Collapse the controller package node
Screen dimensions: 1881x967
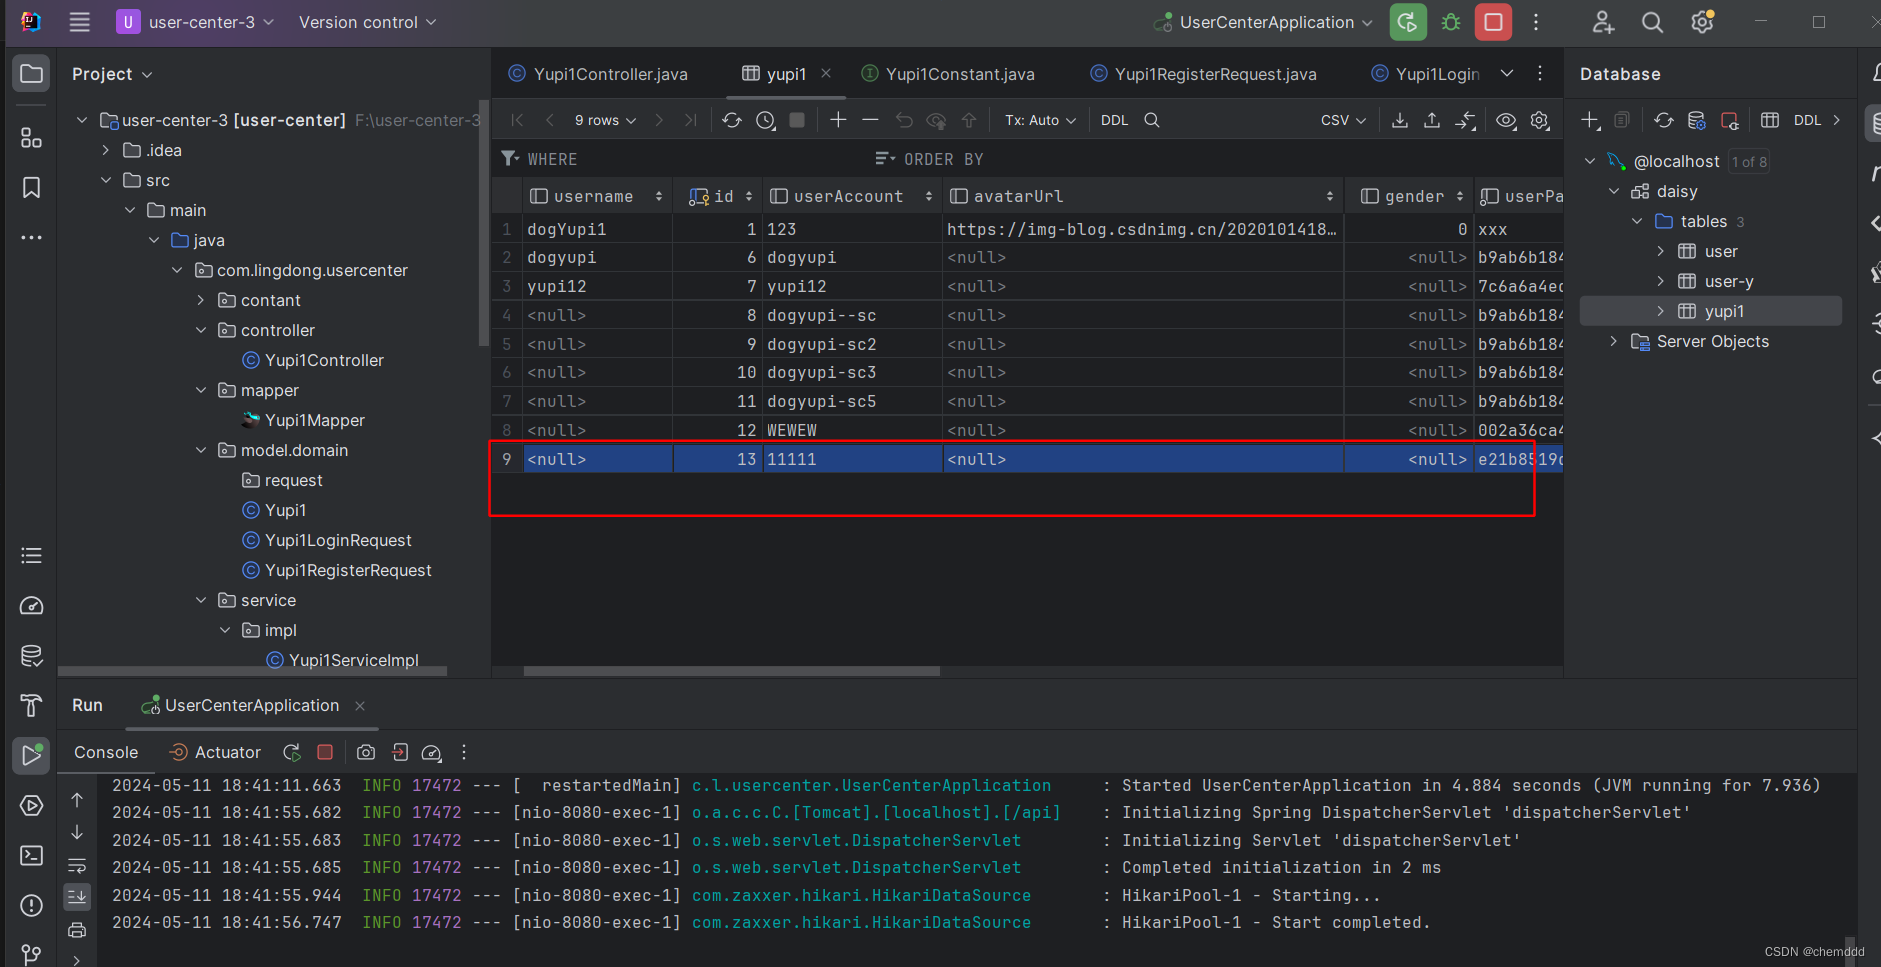201,330
